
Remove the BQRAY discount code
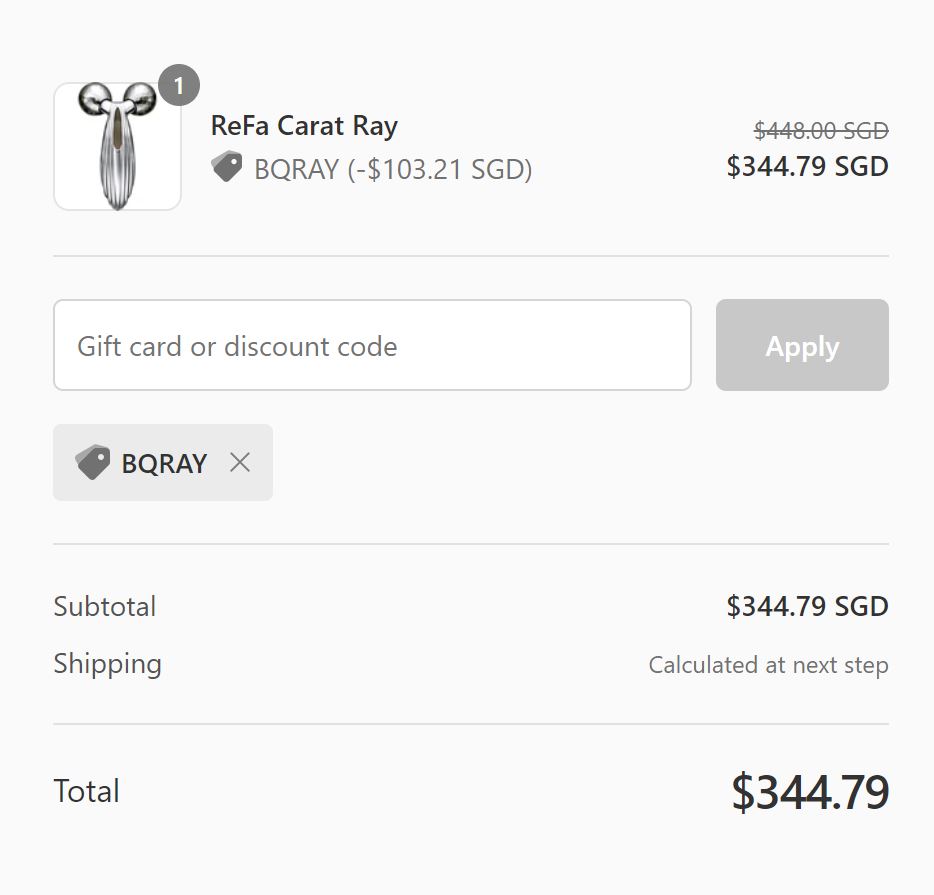tap(240, 462)
